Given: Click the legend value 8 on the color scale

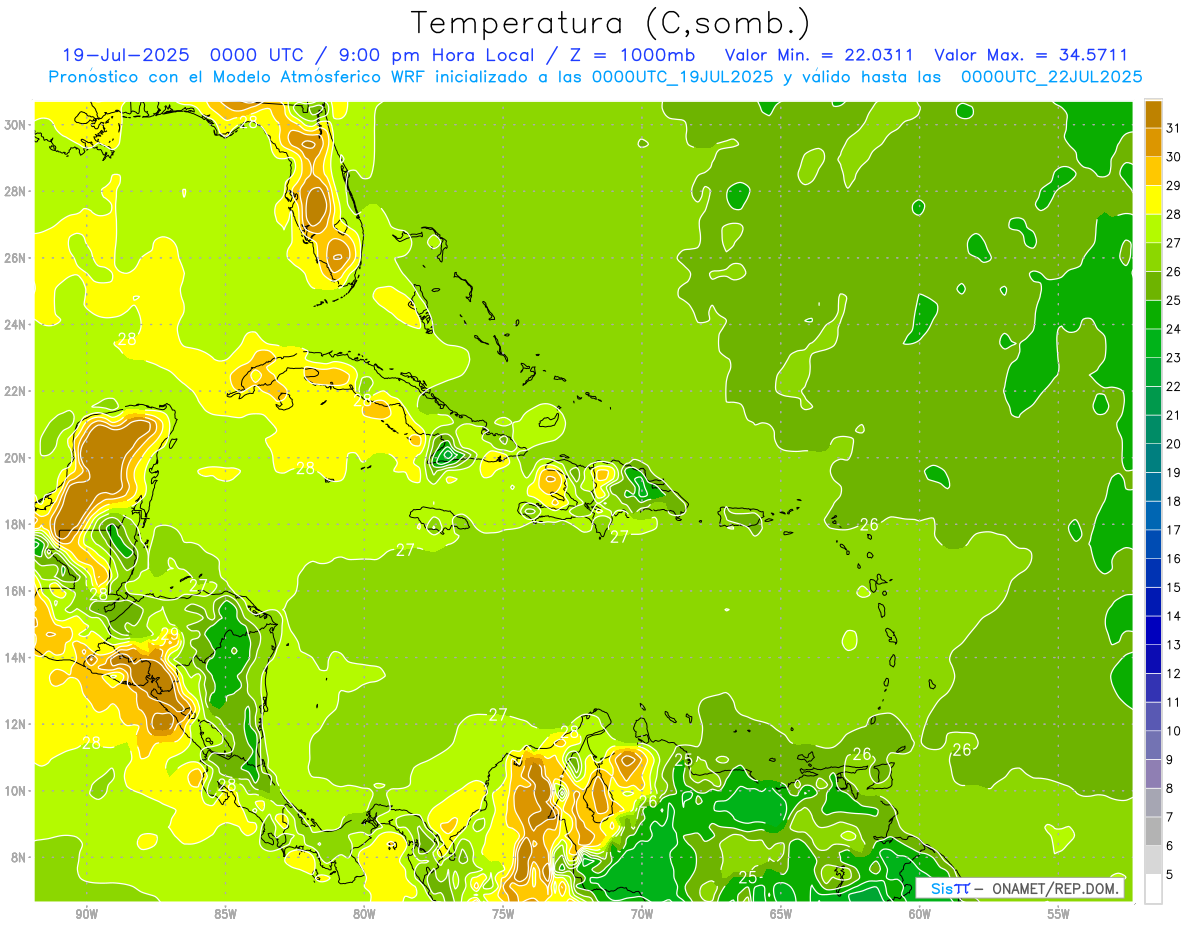Looking at the screenshot, I should pos(1171,789).
